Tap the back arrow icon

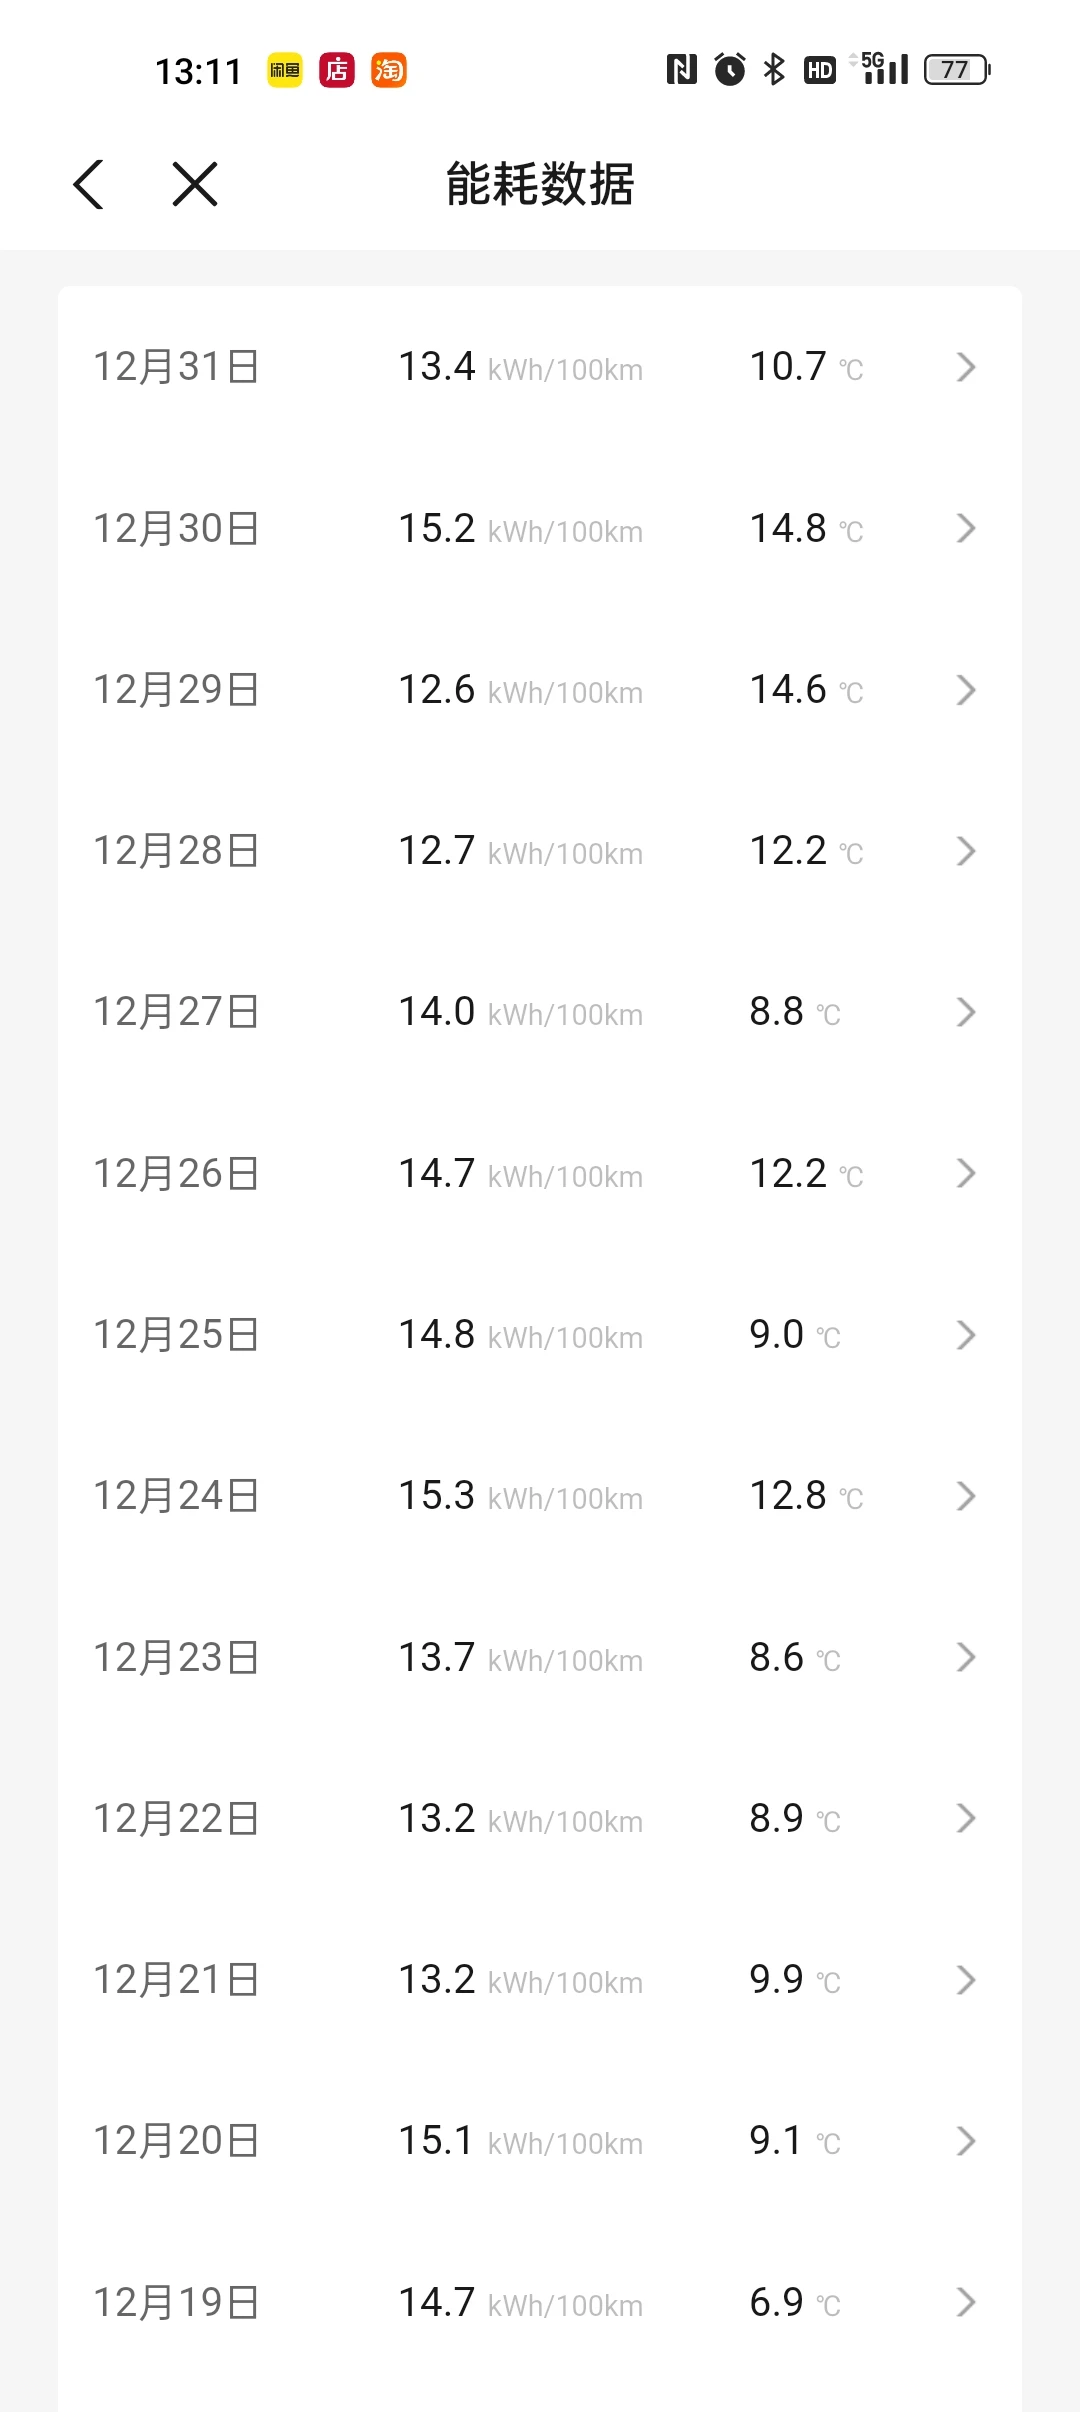point(89,185)
